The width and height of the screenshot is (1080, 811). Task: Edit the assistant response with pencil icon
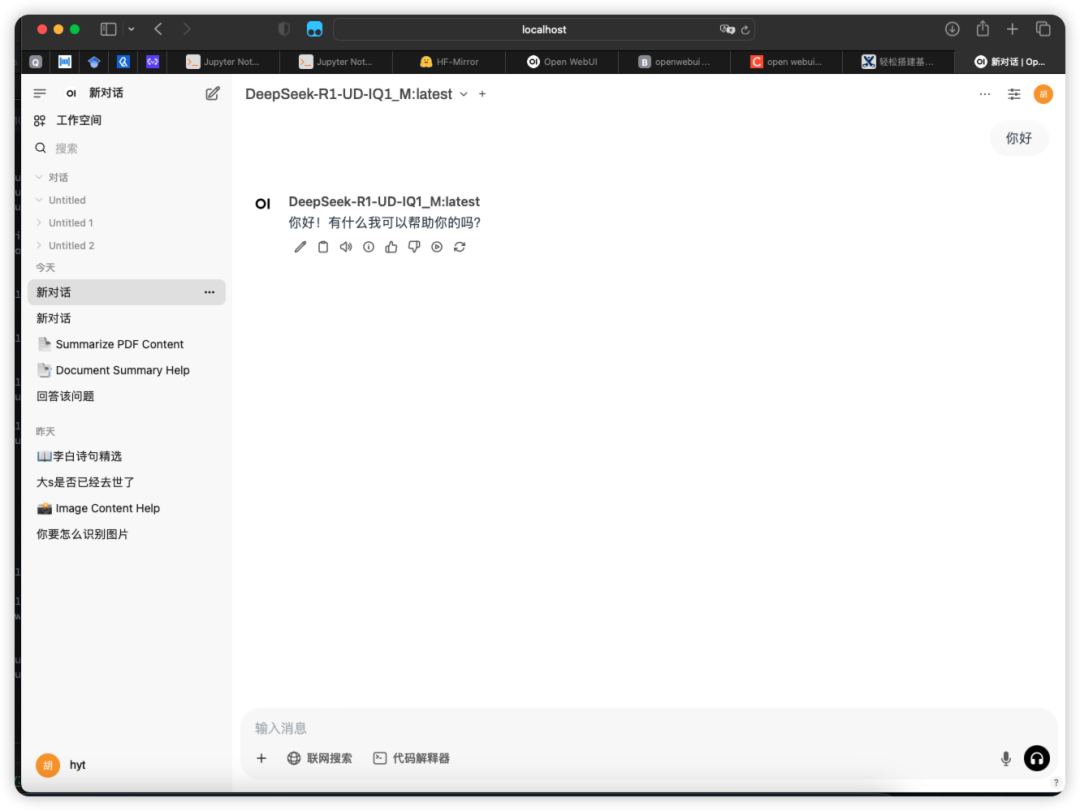pyautogui.click(x=300, y=247)
